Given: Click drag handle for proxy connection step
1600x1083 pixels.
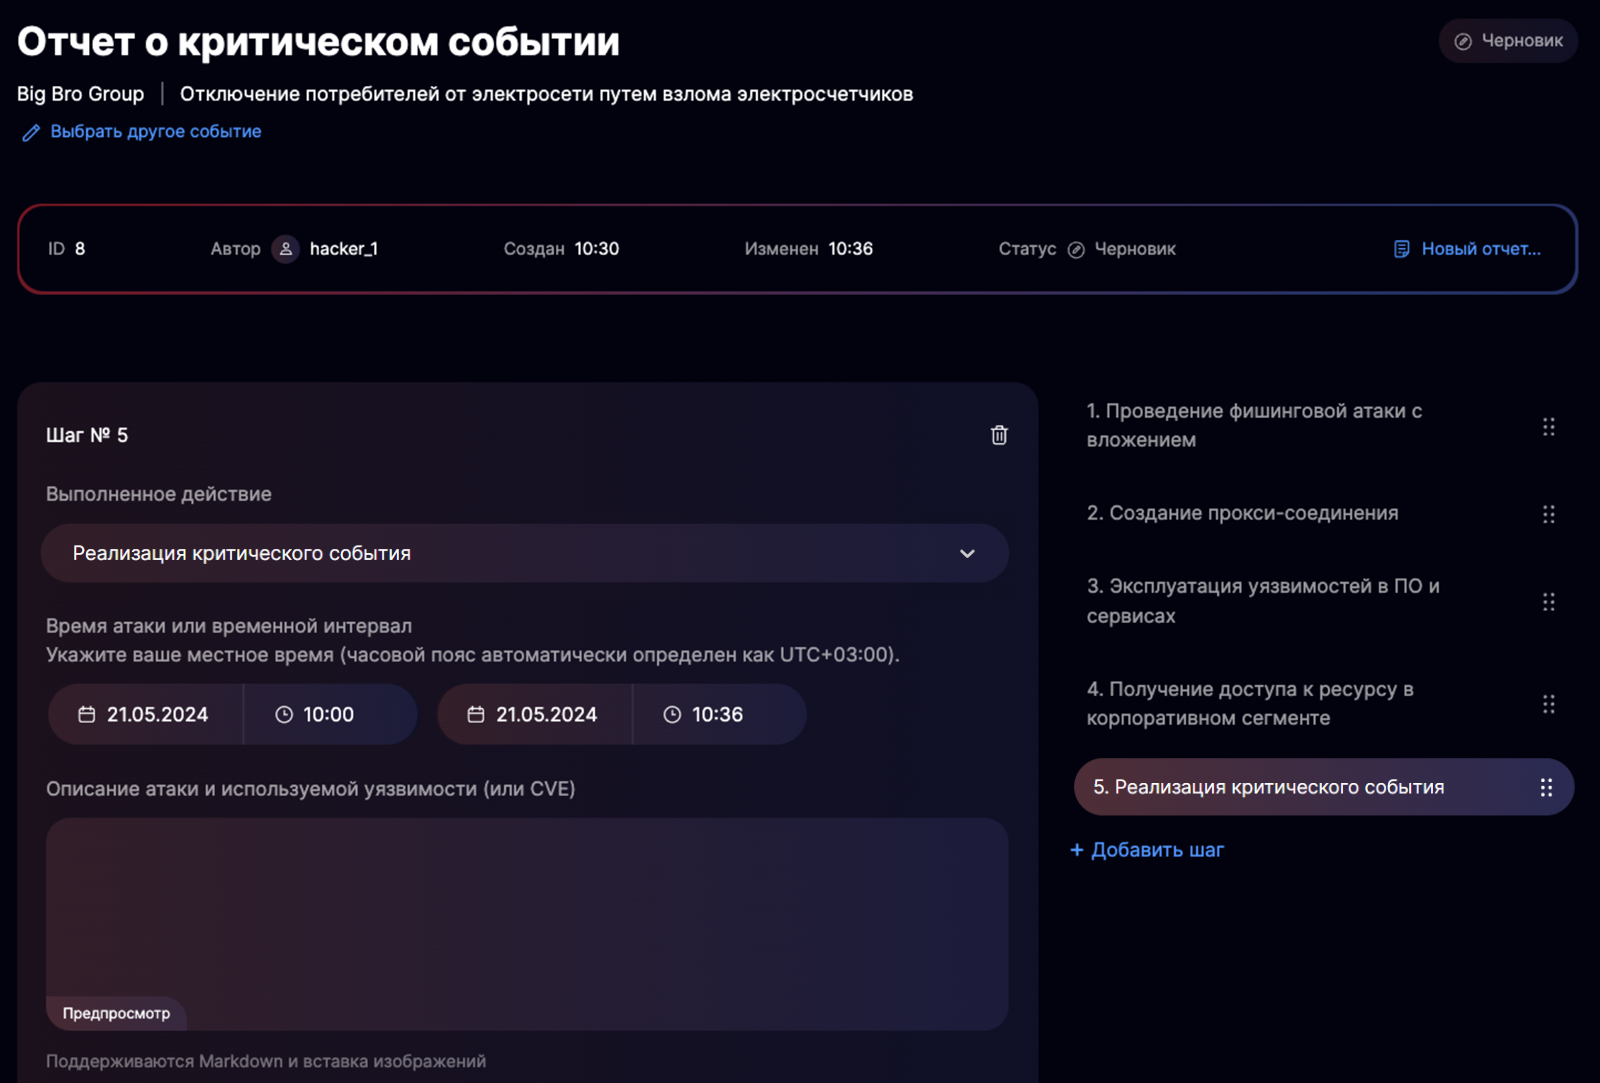Looking at the screenshot, I should click(1548, 514).
